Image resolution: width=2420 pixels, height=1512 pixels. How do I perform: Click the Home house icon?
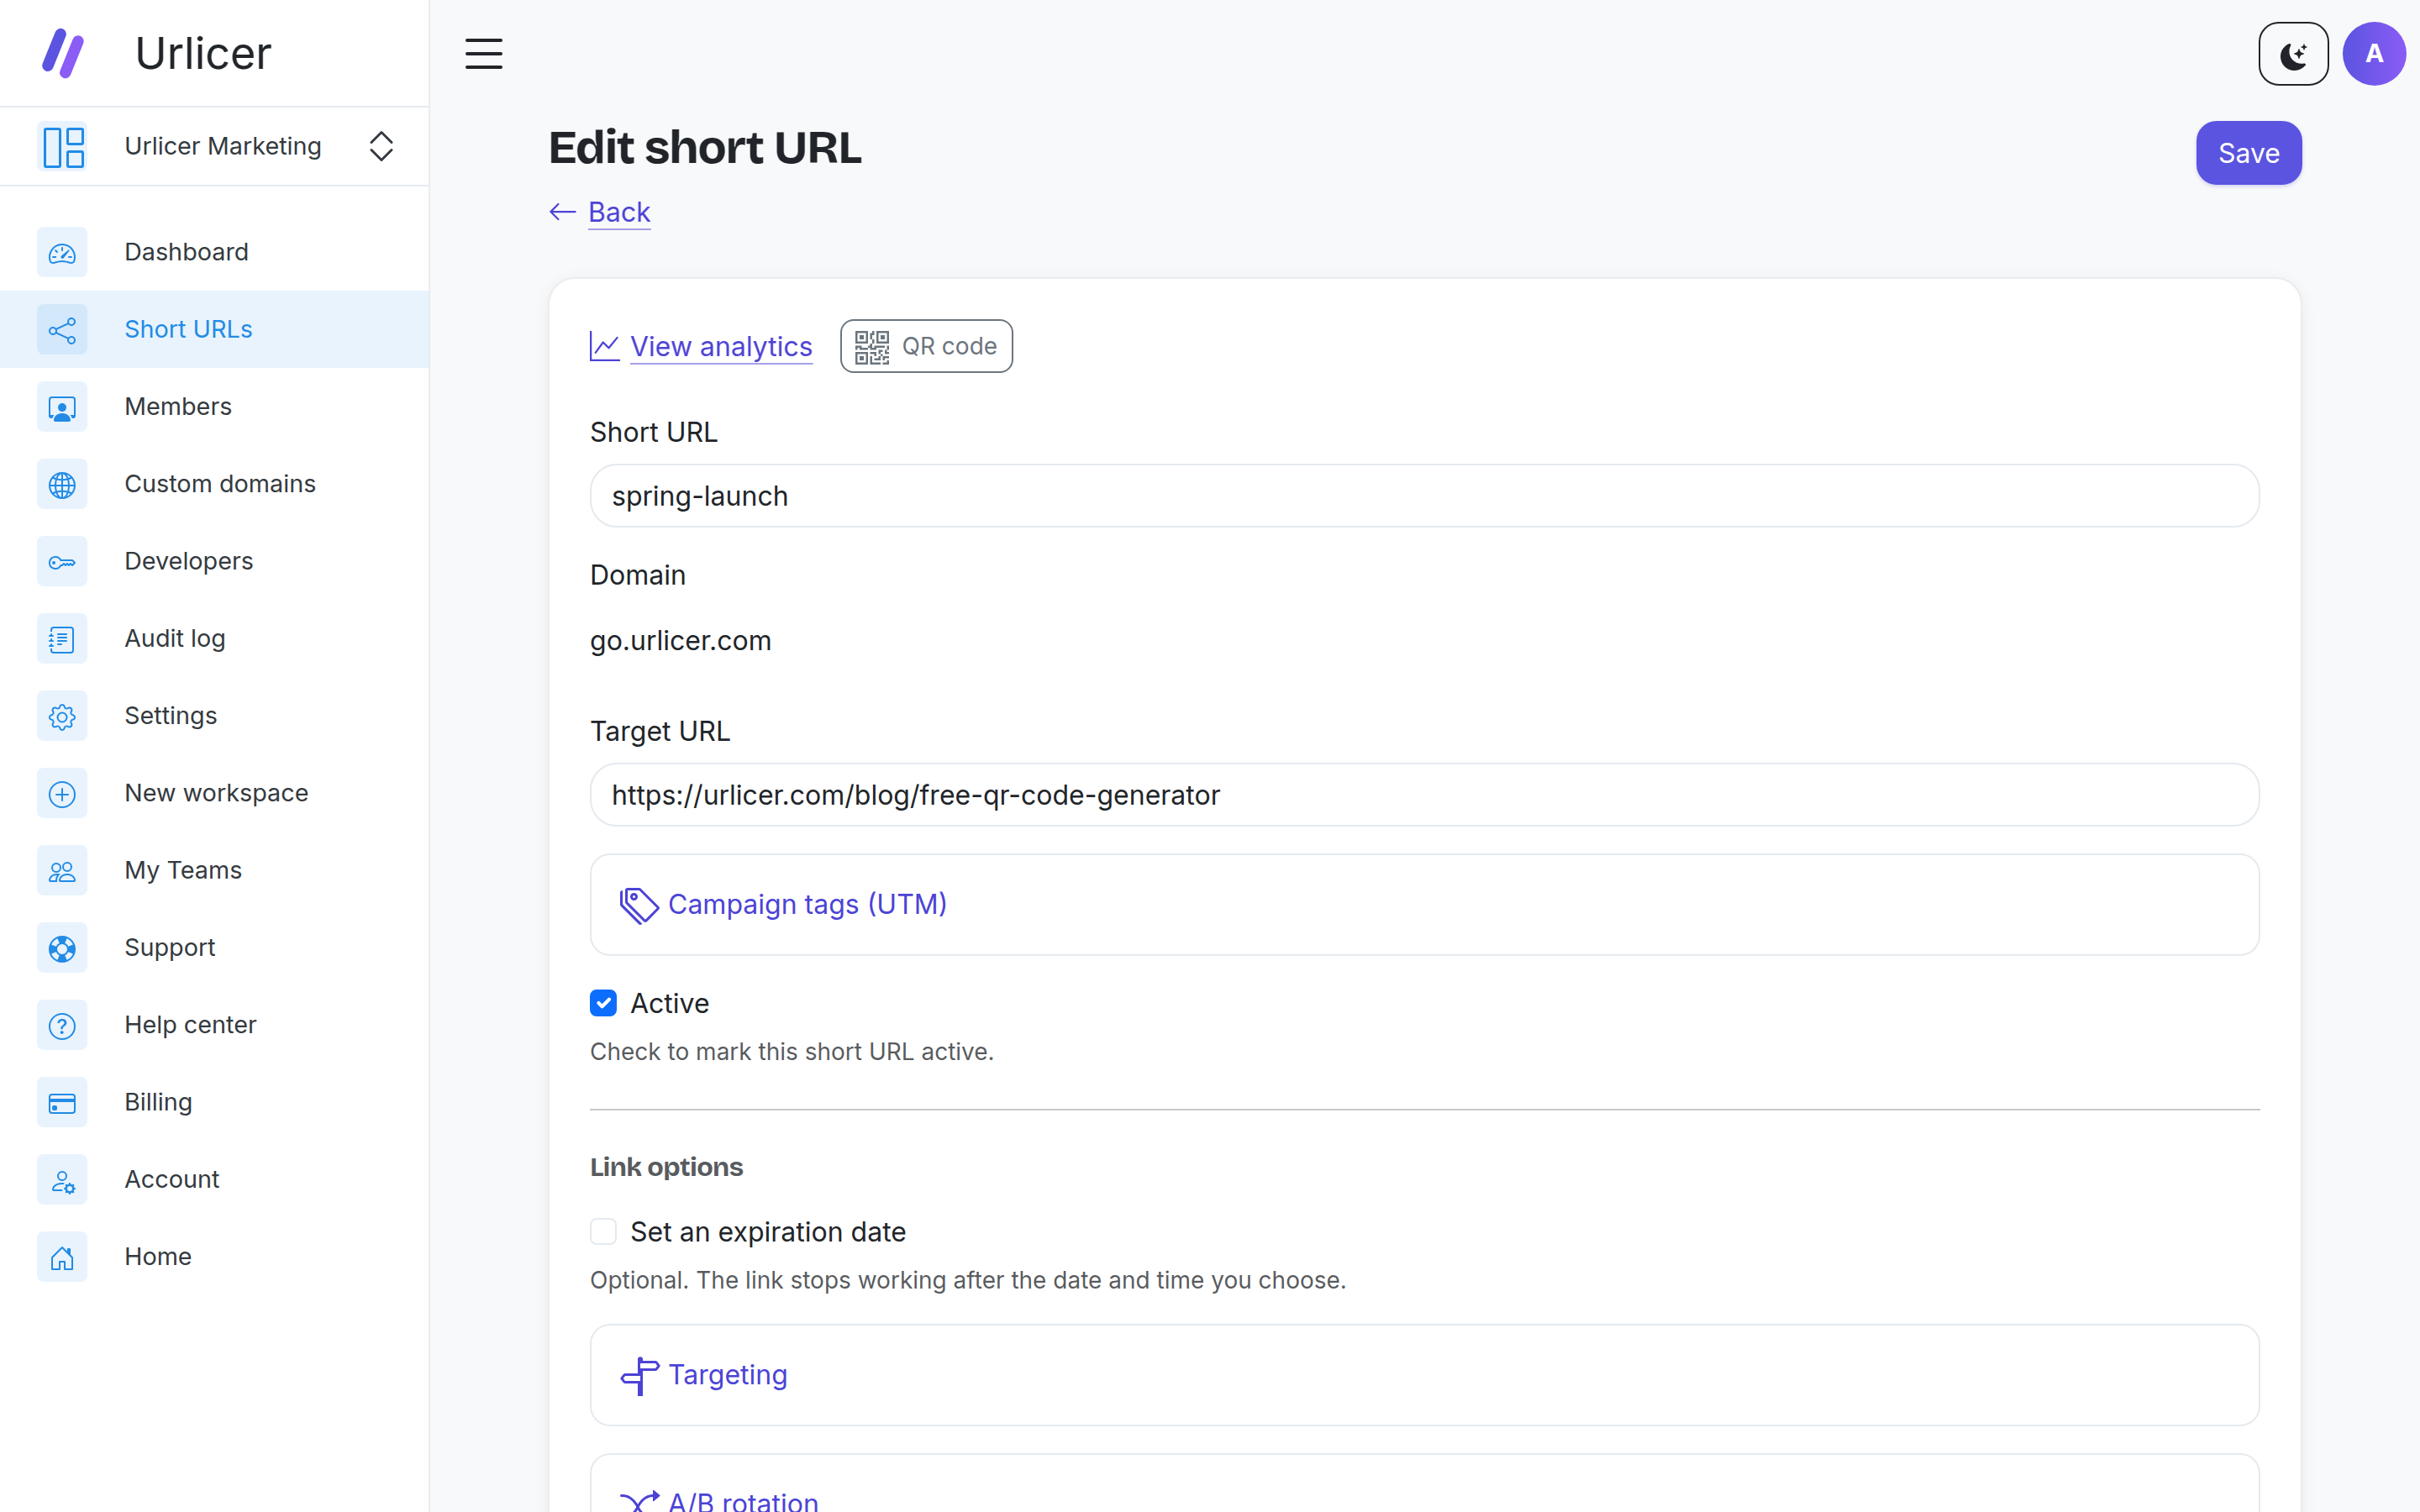click(62, 1257)
